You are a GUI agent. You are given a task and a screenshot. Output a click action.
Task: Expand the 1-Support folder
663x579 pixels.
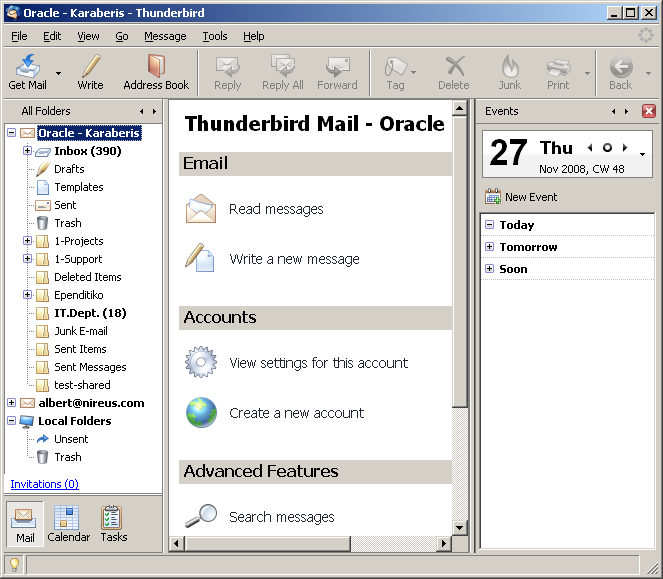(x=27, y=258)
